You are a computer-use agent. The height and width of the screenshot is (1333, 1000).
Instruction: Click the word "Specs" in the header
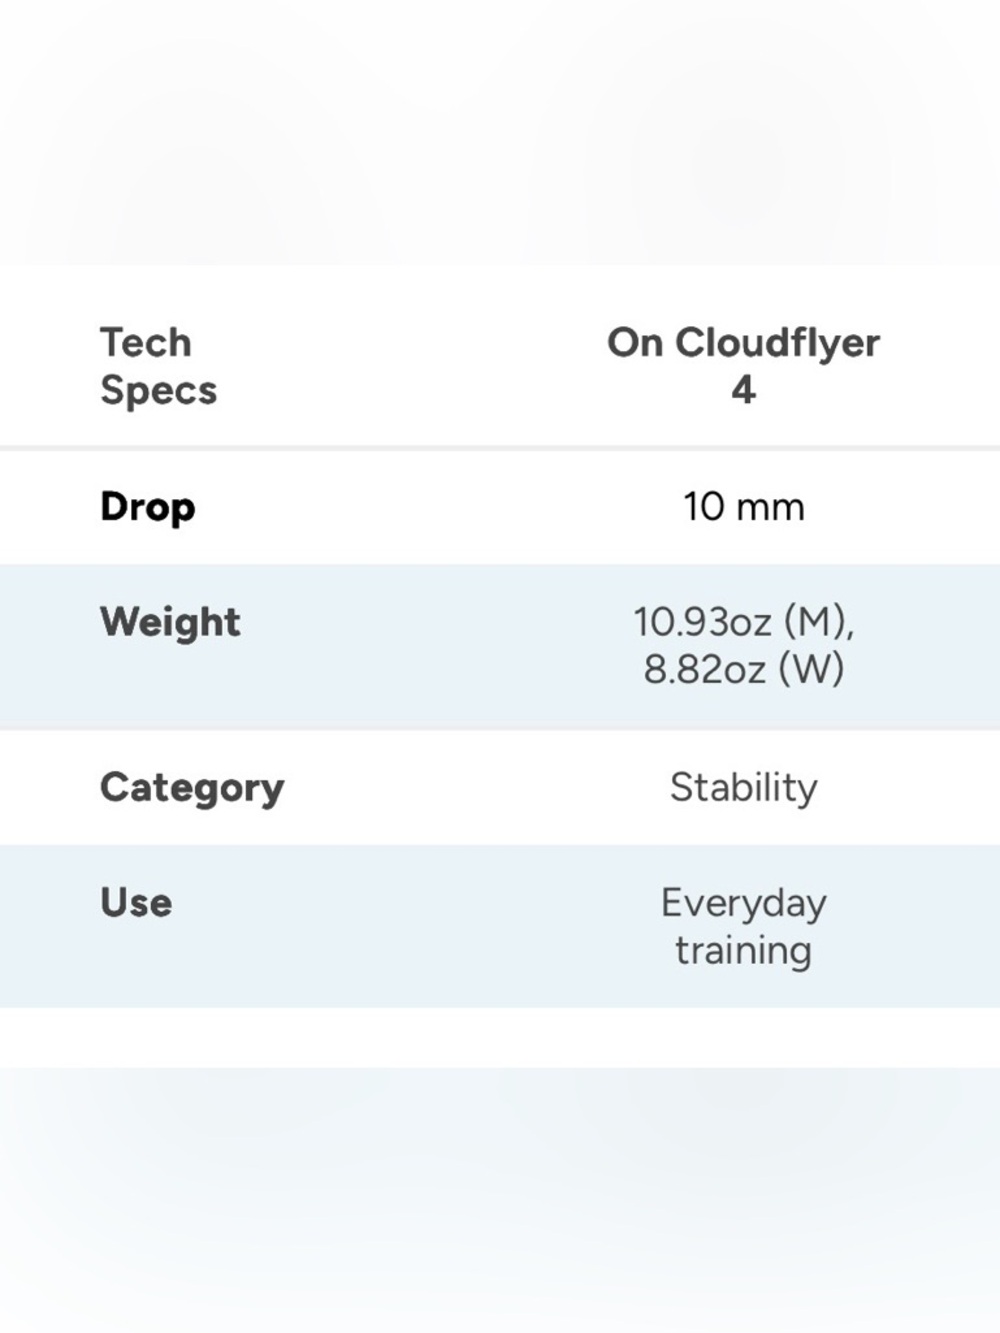point(158,390)
